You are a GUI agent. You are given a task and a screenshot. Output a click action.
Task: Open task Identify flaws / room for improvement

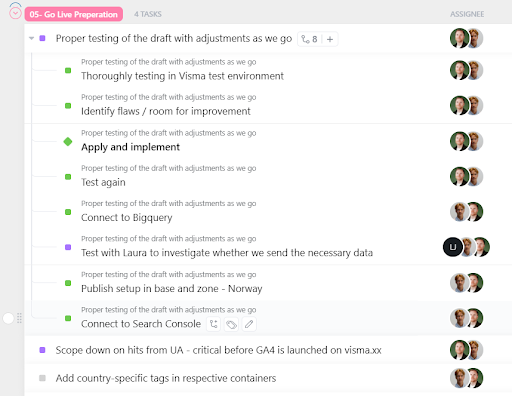click(x=166, y=111)
